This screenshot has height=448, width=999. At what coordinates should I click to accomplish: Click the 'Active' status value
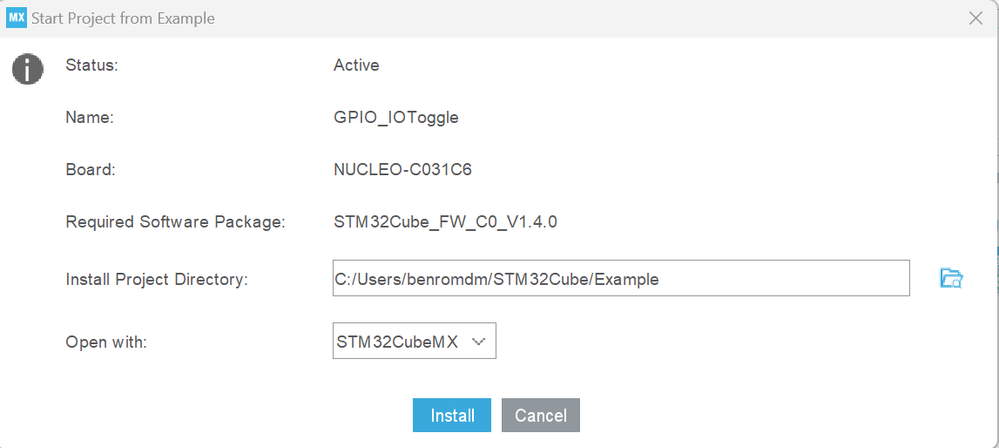(x=356, y=65)
